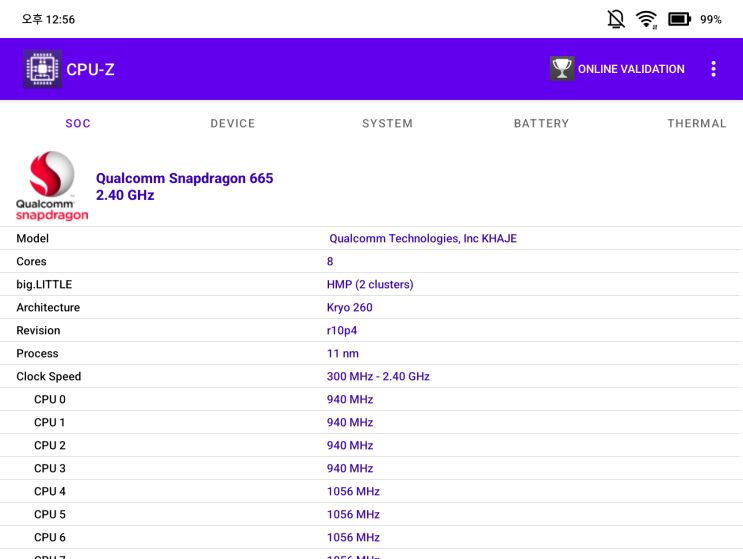The width and height of the screenshot is (743, 559).
Task: Tap the CPU 0 frequency value
Action: pos(350,399)
